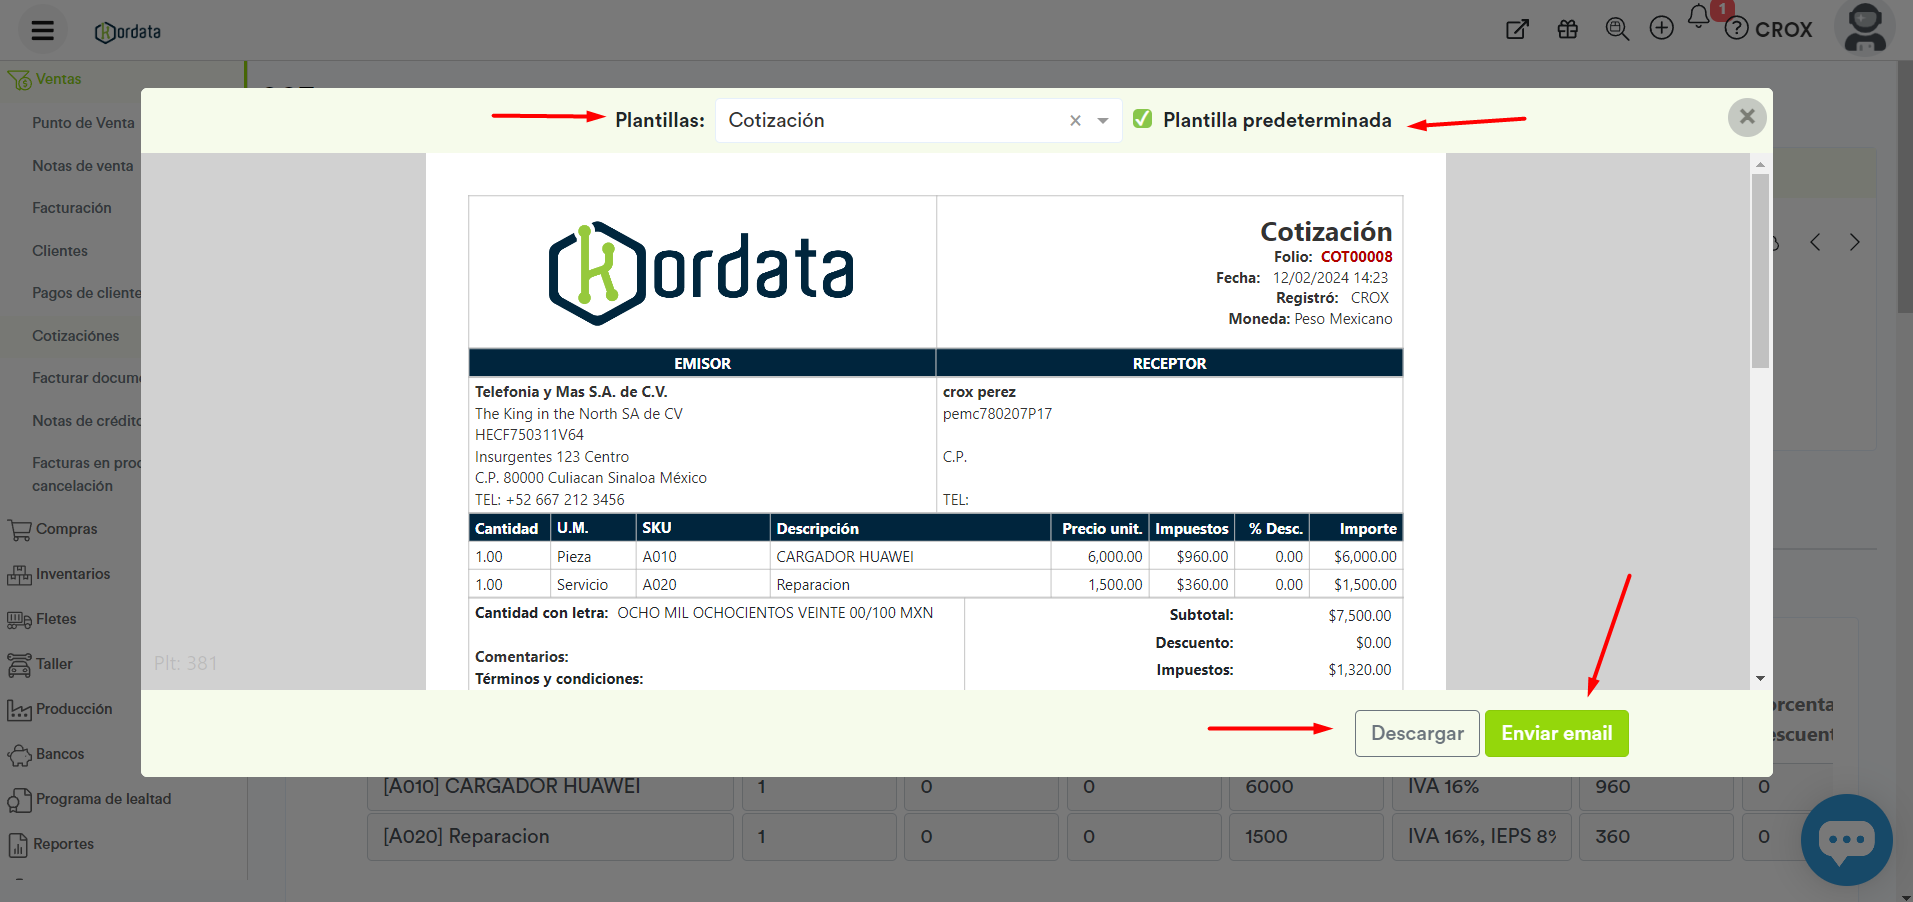This screenshot has height=902, width=1913.
Task: Open the chat bubble widget
Action: tap(1845, 839)
